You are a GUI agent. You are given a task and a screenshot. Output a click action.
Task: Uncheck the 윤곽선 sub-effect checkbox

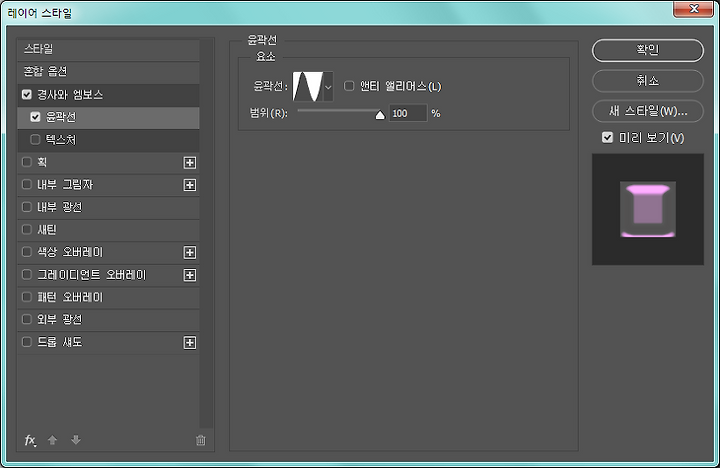35,117
